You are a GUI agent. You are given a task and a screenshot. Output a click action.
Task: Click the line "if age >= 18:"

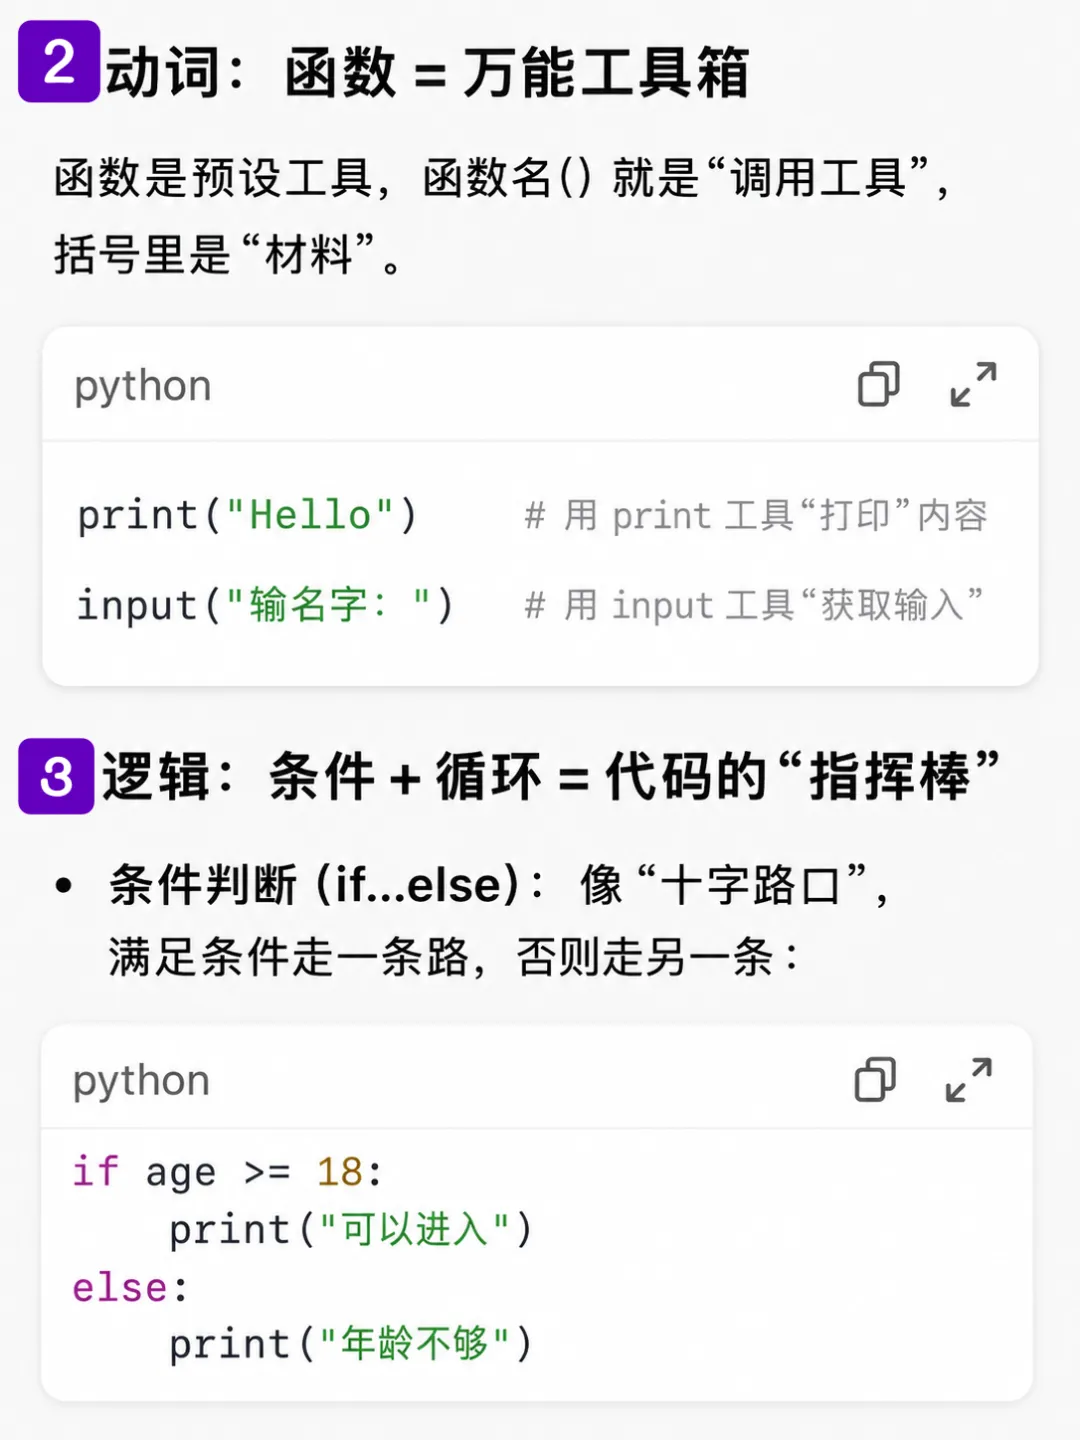coord(227,1172)
